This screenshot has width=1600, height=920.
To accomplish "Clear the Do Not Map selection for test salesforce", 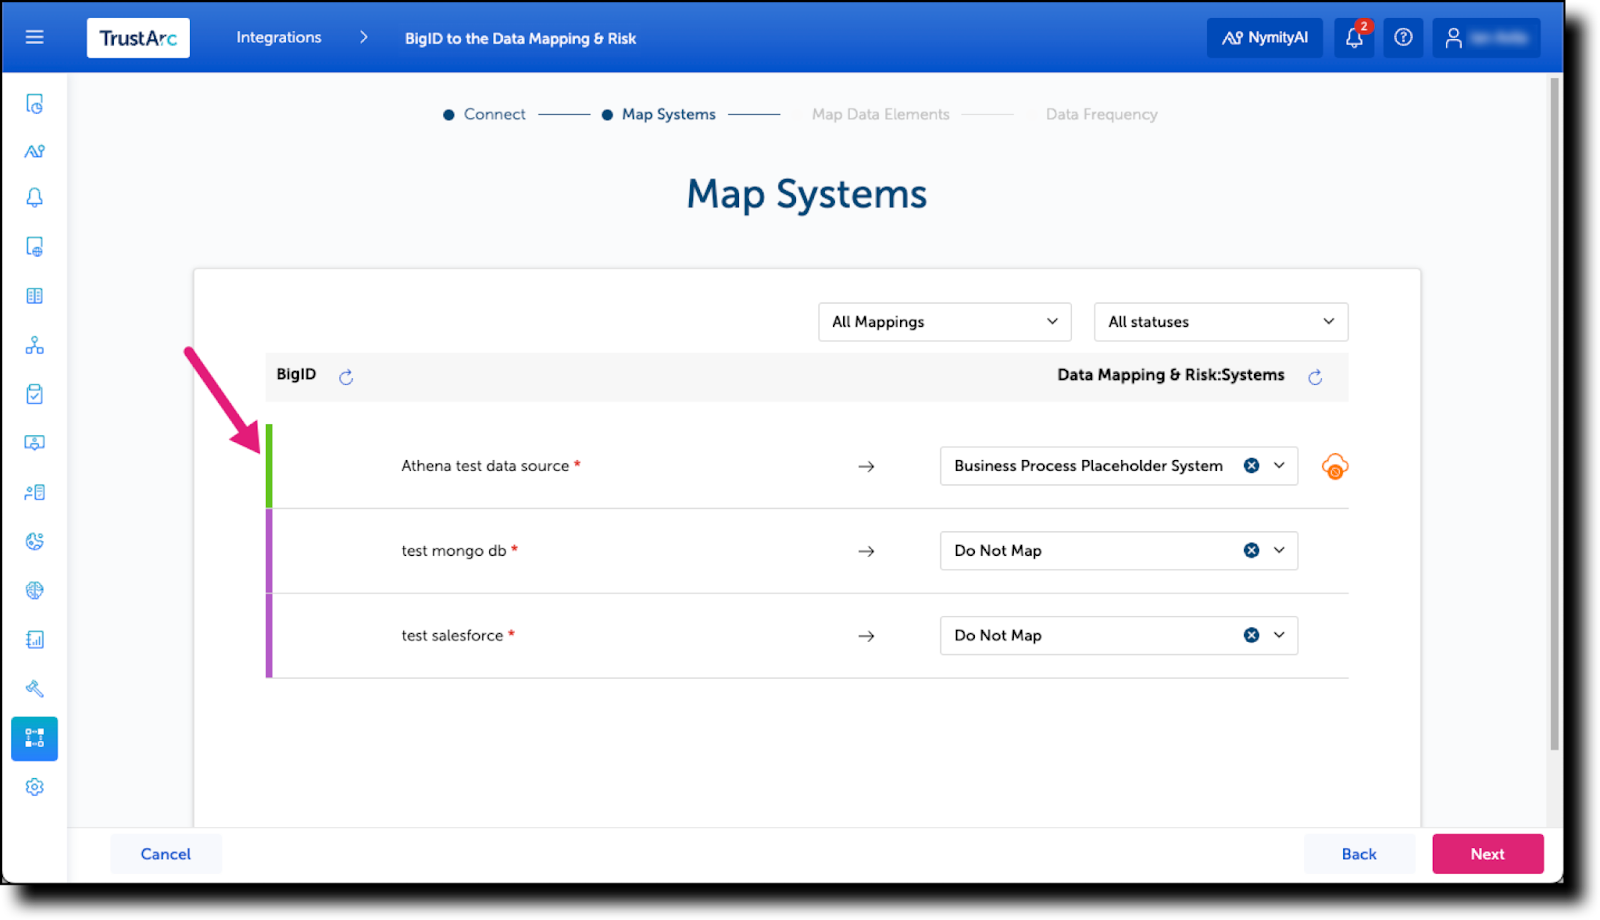I will click(1251, 634).
